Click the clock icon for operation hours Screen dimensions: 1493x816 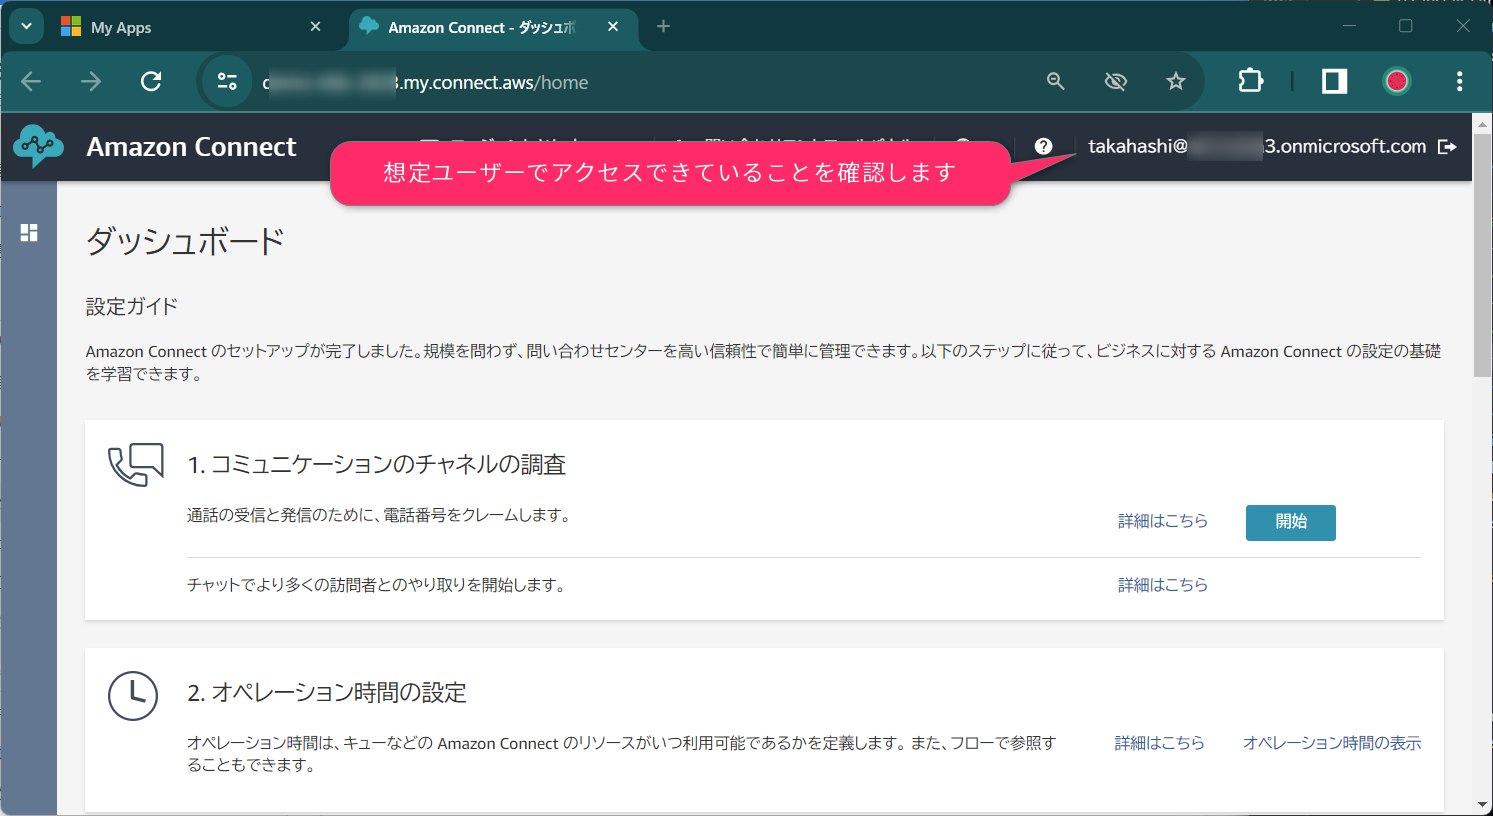point(133,695)
